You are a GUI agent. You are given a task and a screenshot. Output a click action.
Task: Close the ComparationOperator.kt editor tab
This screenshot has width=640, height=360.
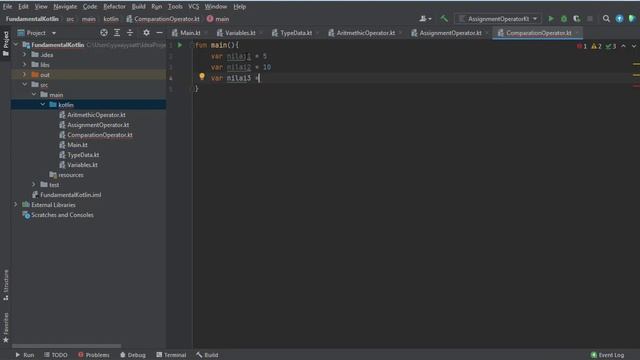point(577,33)
